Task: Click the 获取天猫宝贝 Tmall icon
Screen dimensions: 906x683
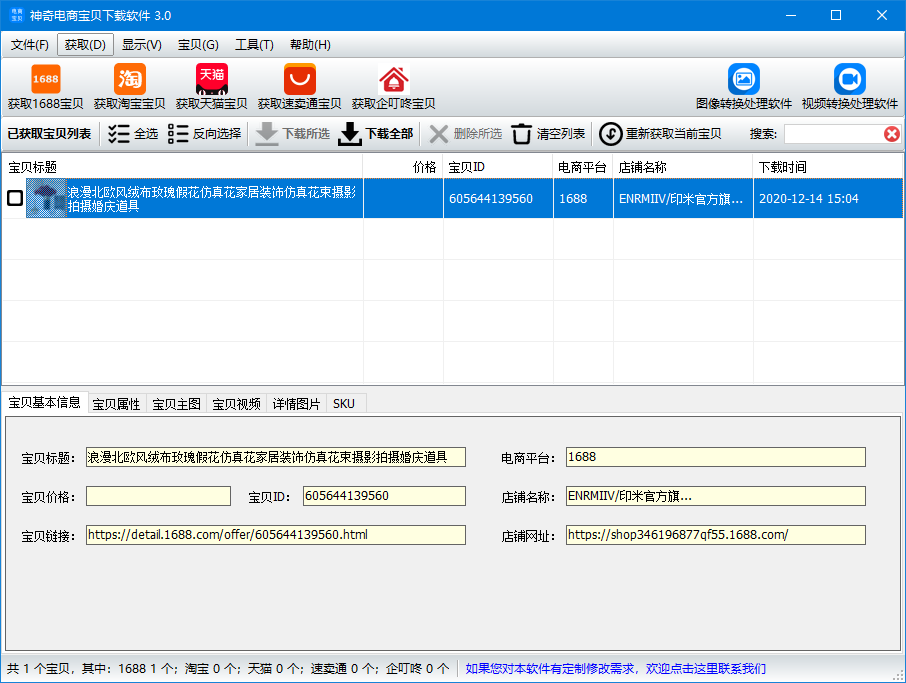Action: (x=210, y=85)
